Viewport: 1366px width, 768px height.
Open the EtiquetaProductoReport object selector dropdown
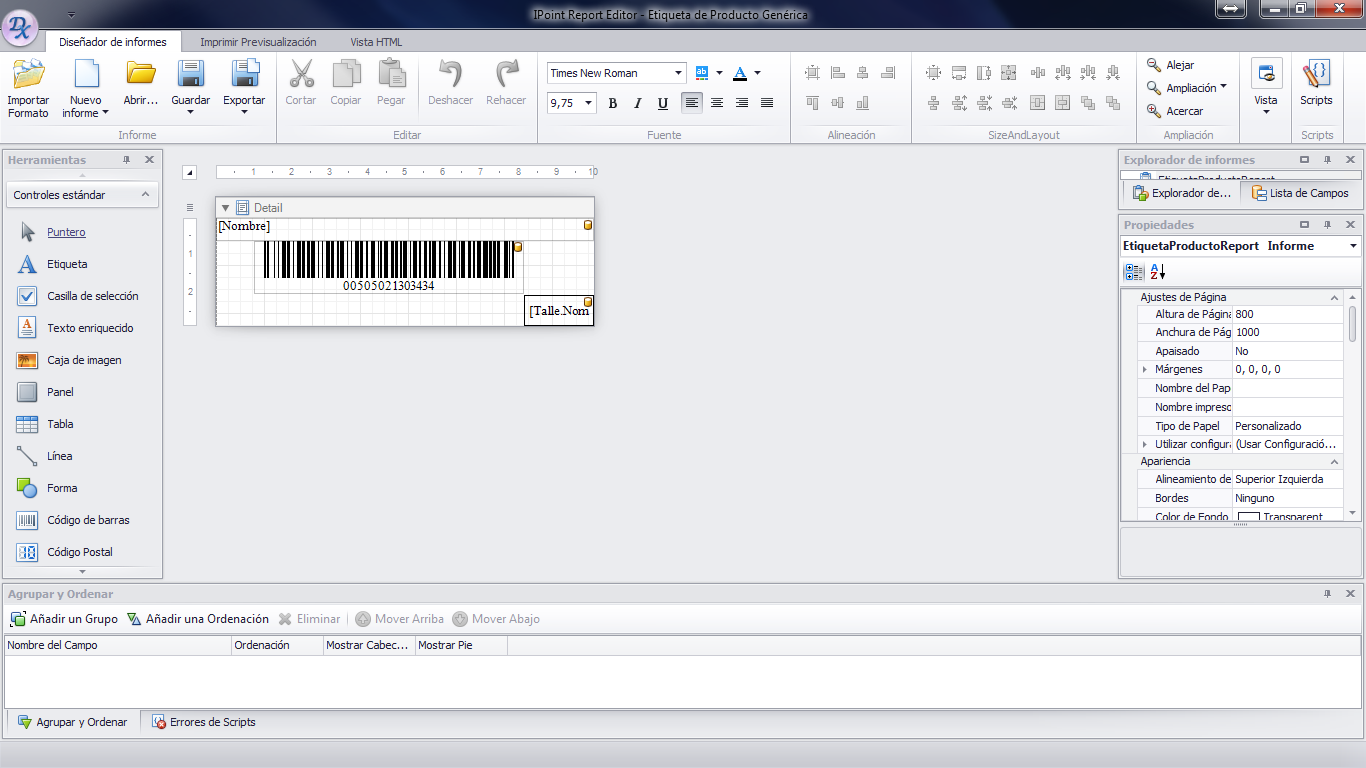coord(1354,246)
